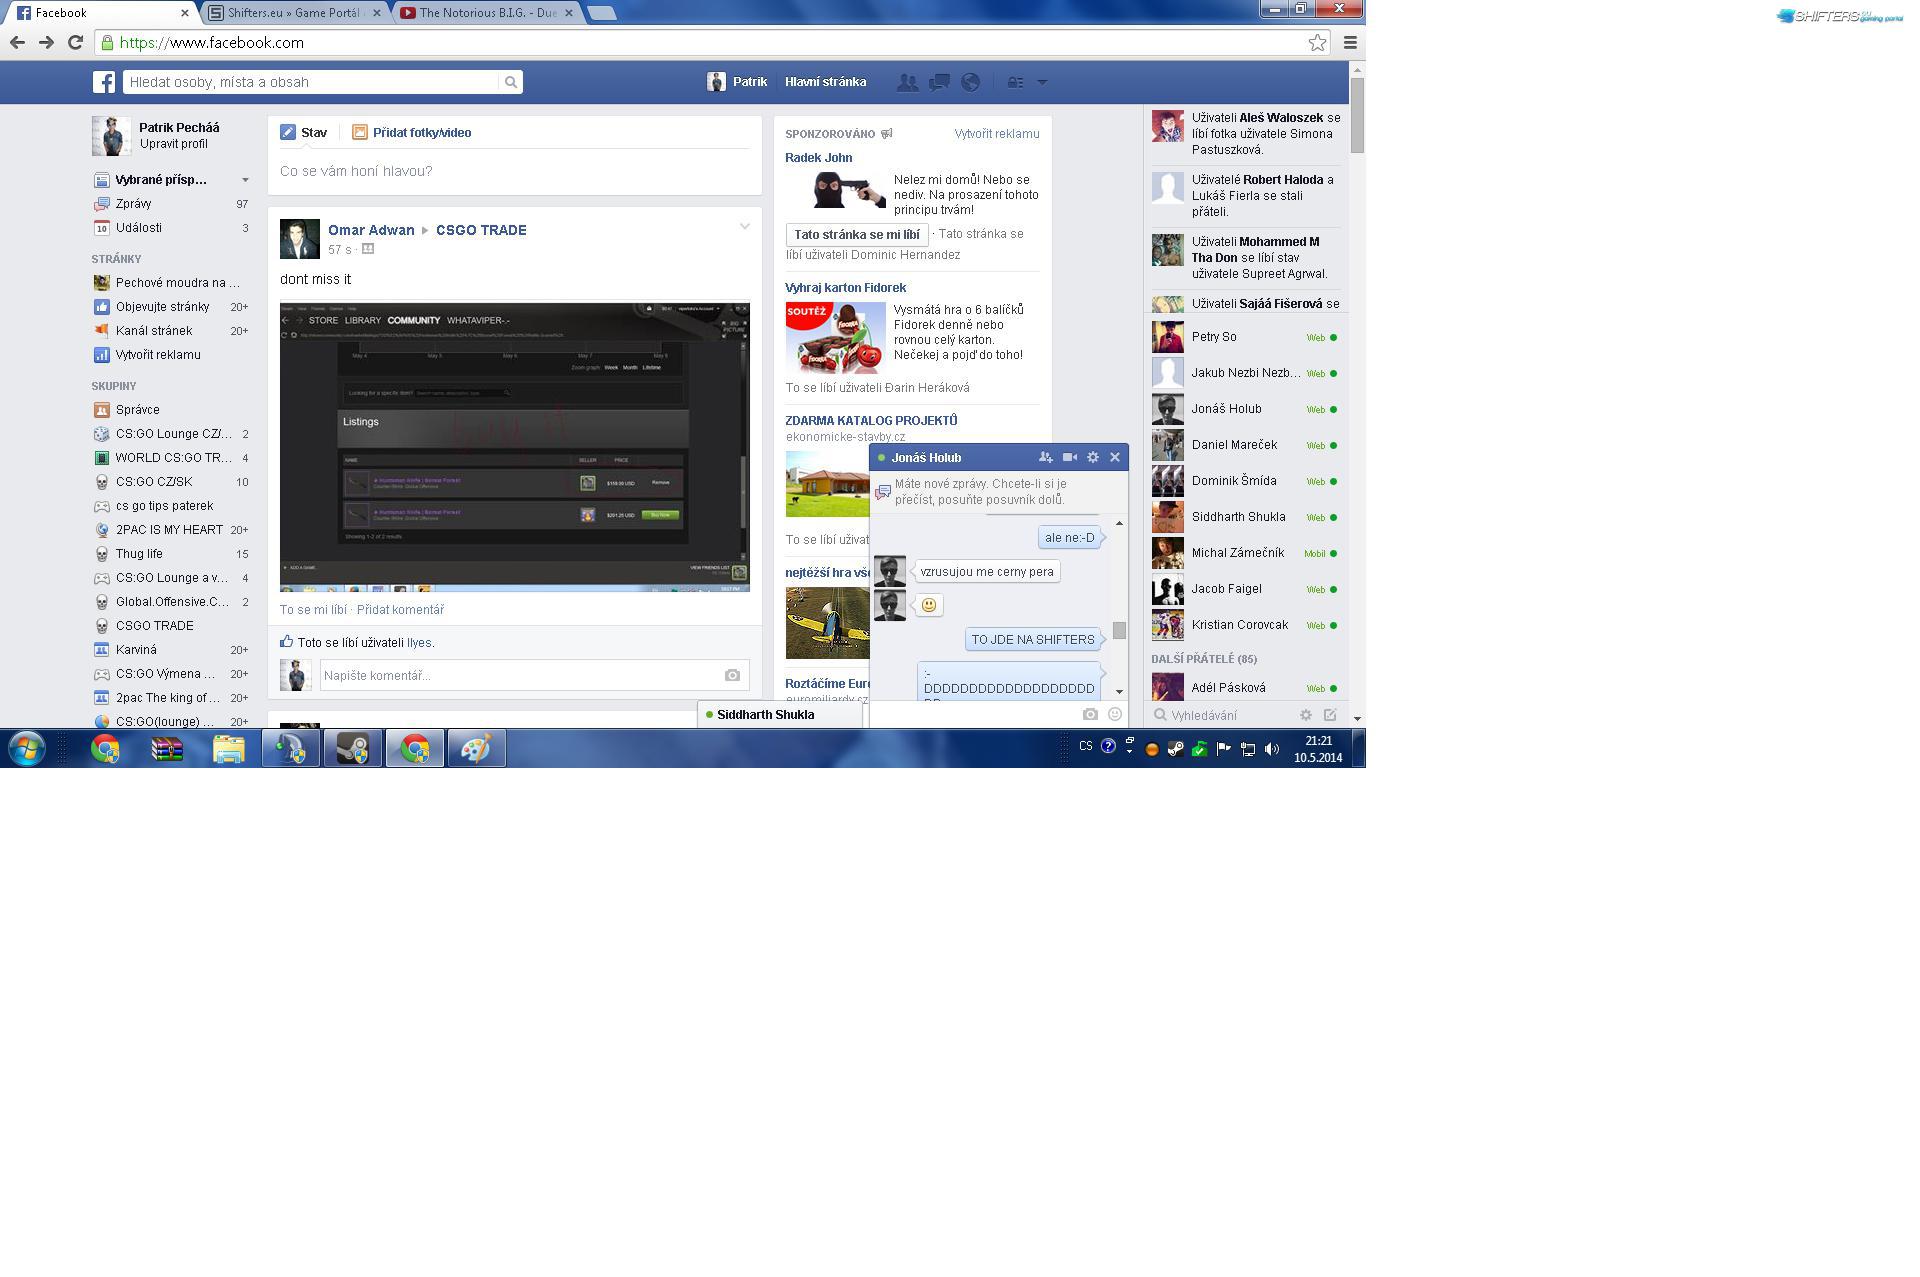Click Chrome back arrow

coord(17,42)
